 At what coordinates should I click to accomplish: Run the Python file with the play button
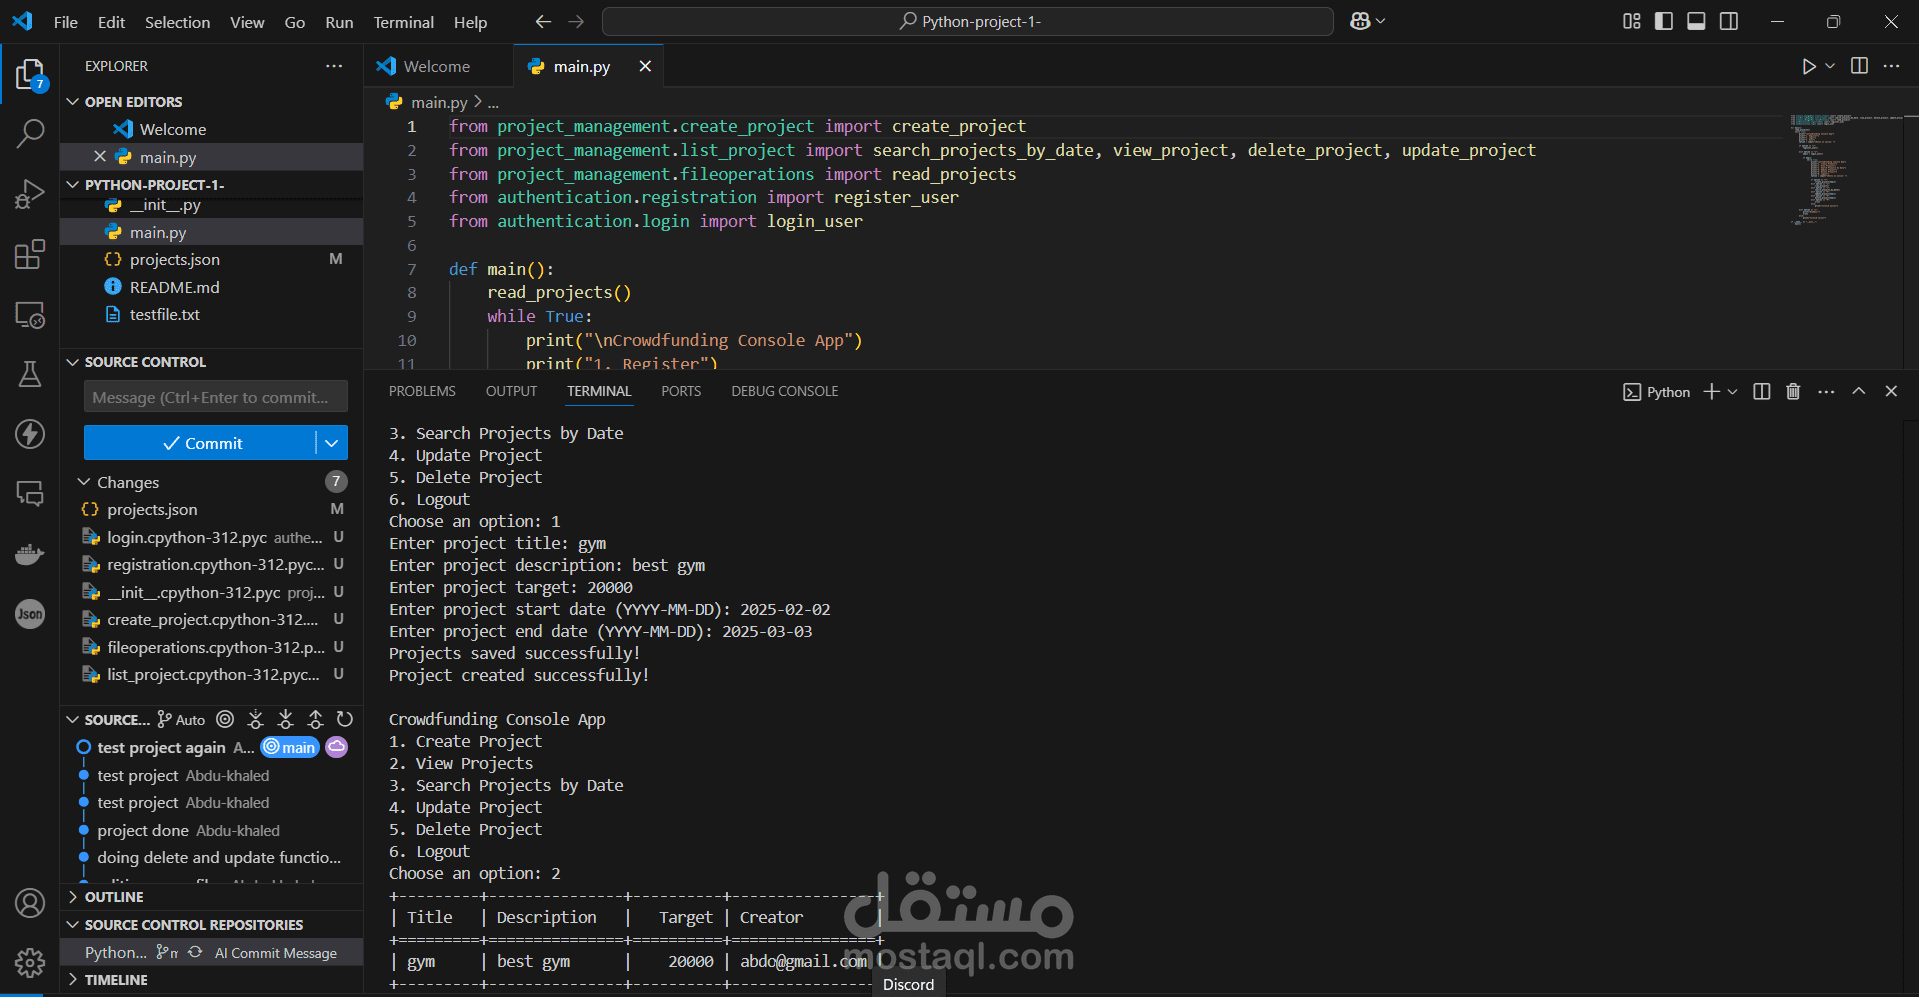1809,66
